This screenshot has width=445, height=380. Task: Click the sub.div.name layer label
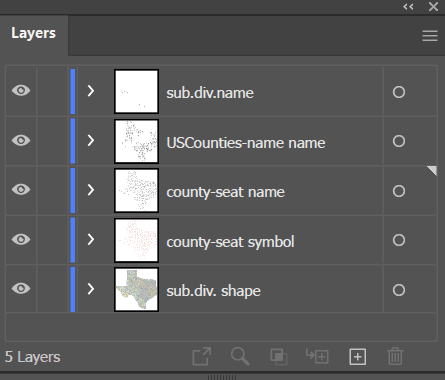tap(210, 93)
